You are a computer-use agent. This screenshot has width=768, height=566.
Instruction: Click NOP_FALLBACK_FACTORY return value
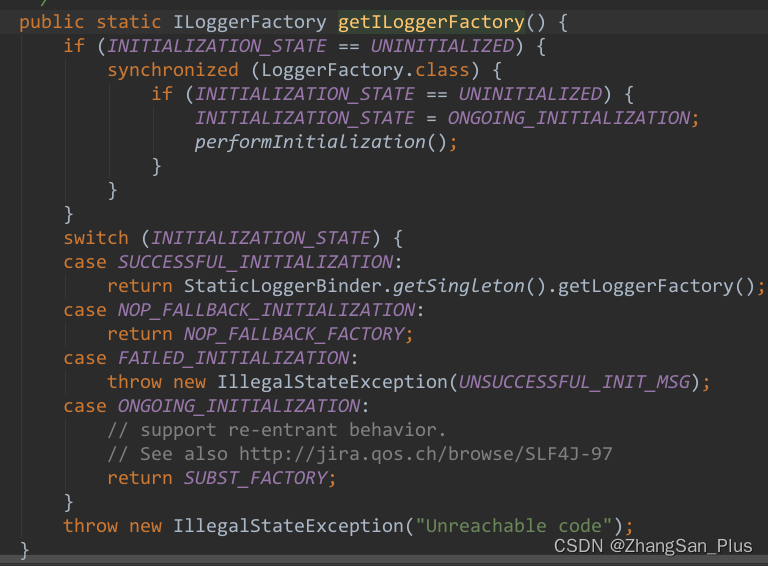tap(294, 334)
